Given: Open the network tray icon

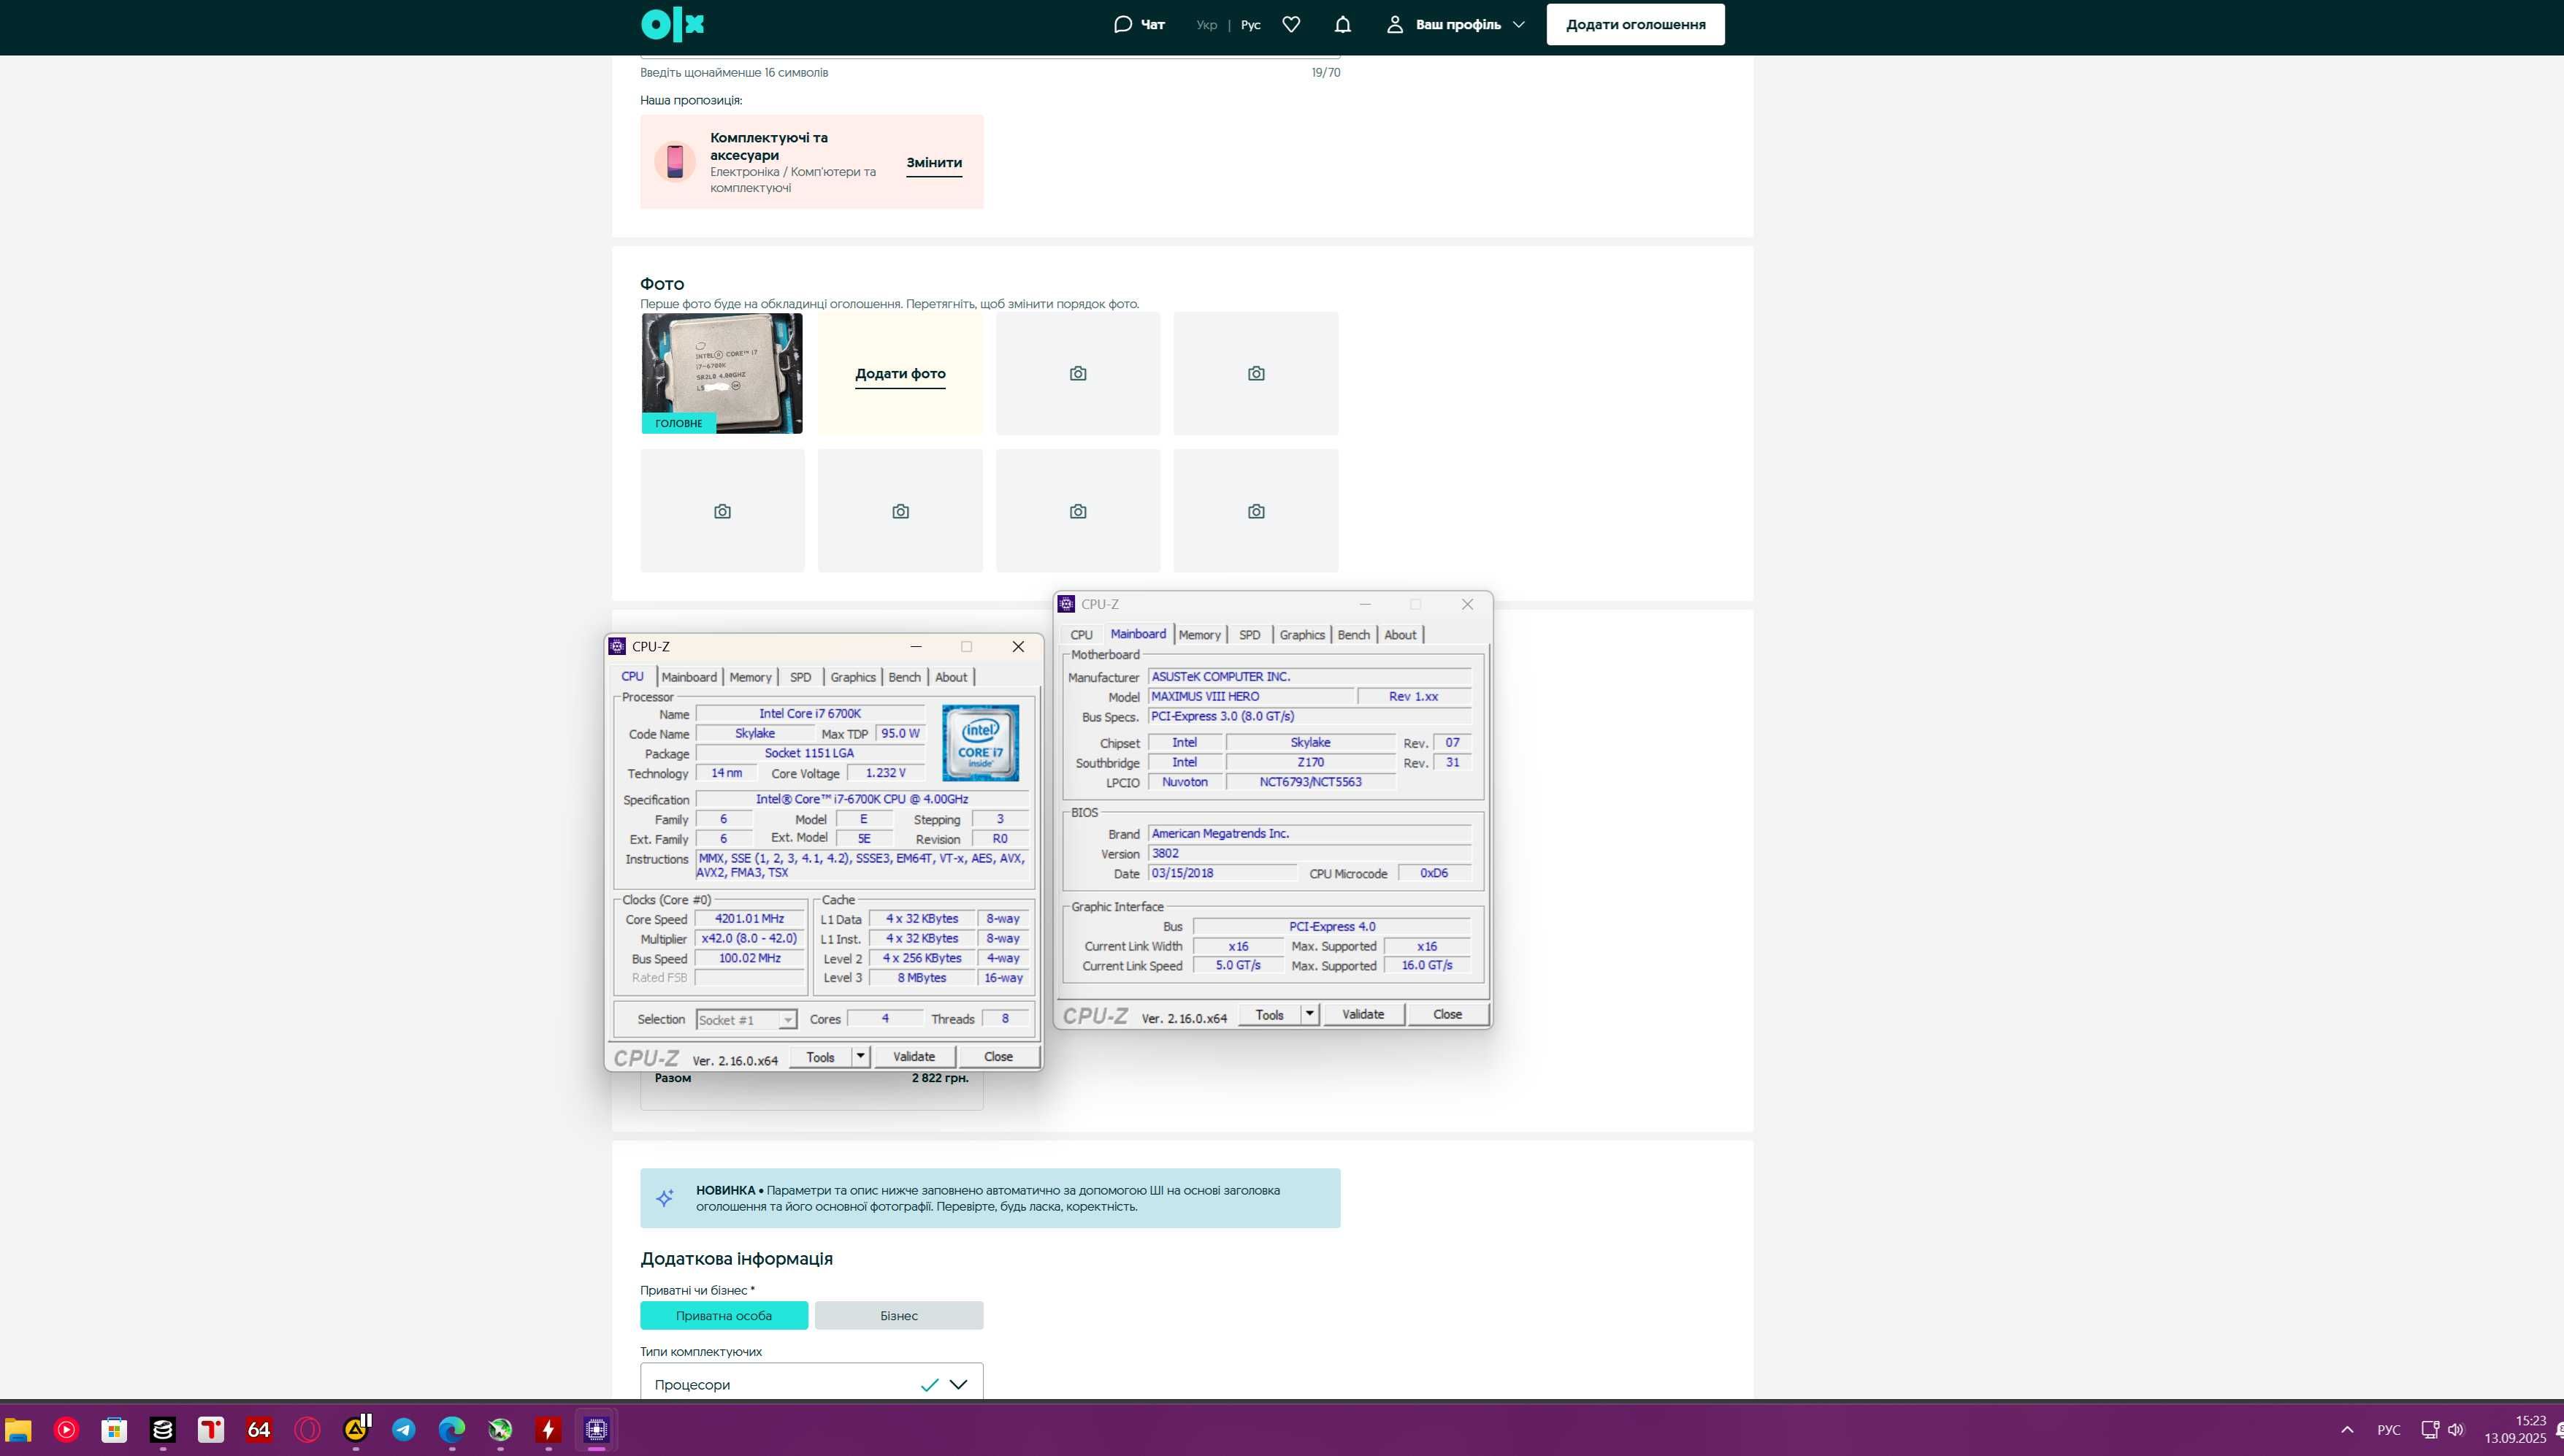Looking at the screenshot, I should (2430, 1429).
